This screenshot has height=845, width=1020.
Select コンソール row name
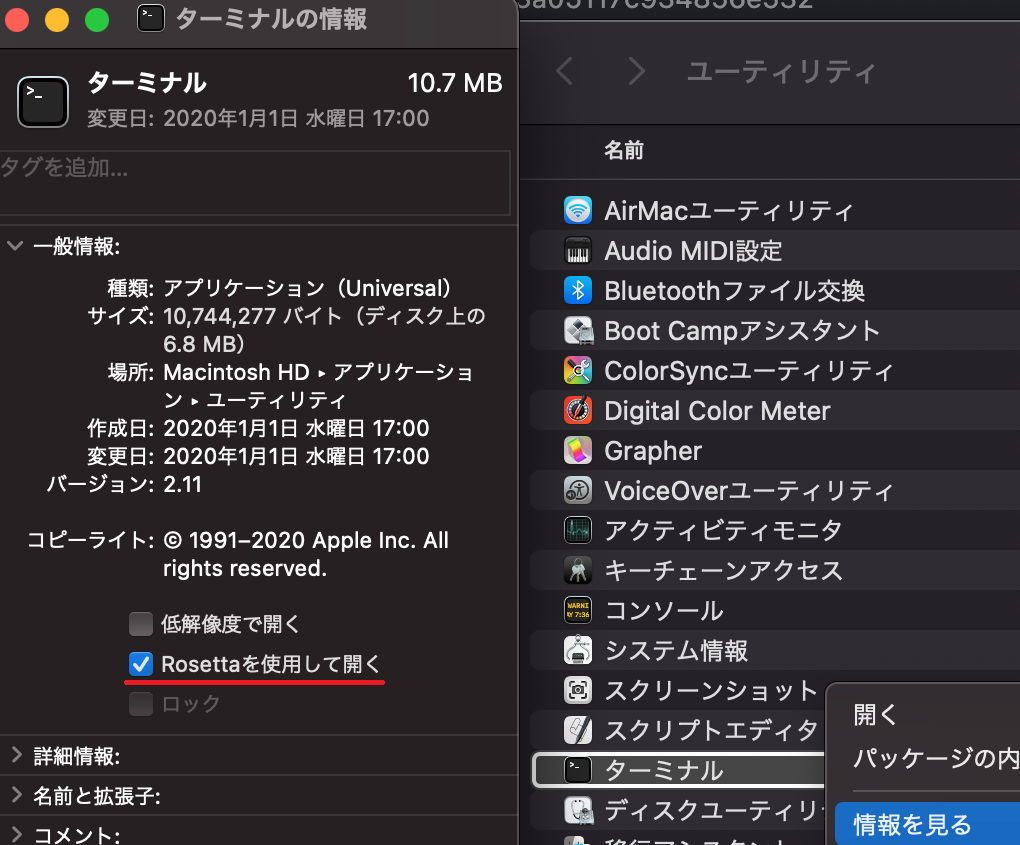(x=664, y=611)
